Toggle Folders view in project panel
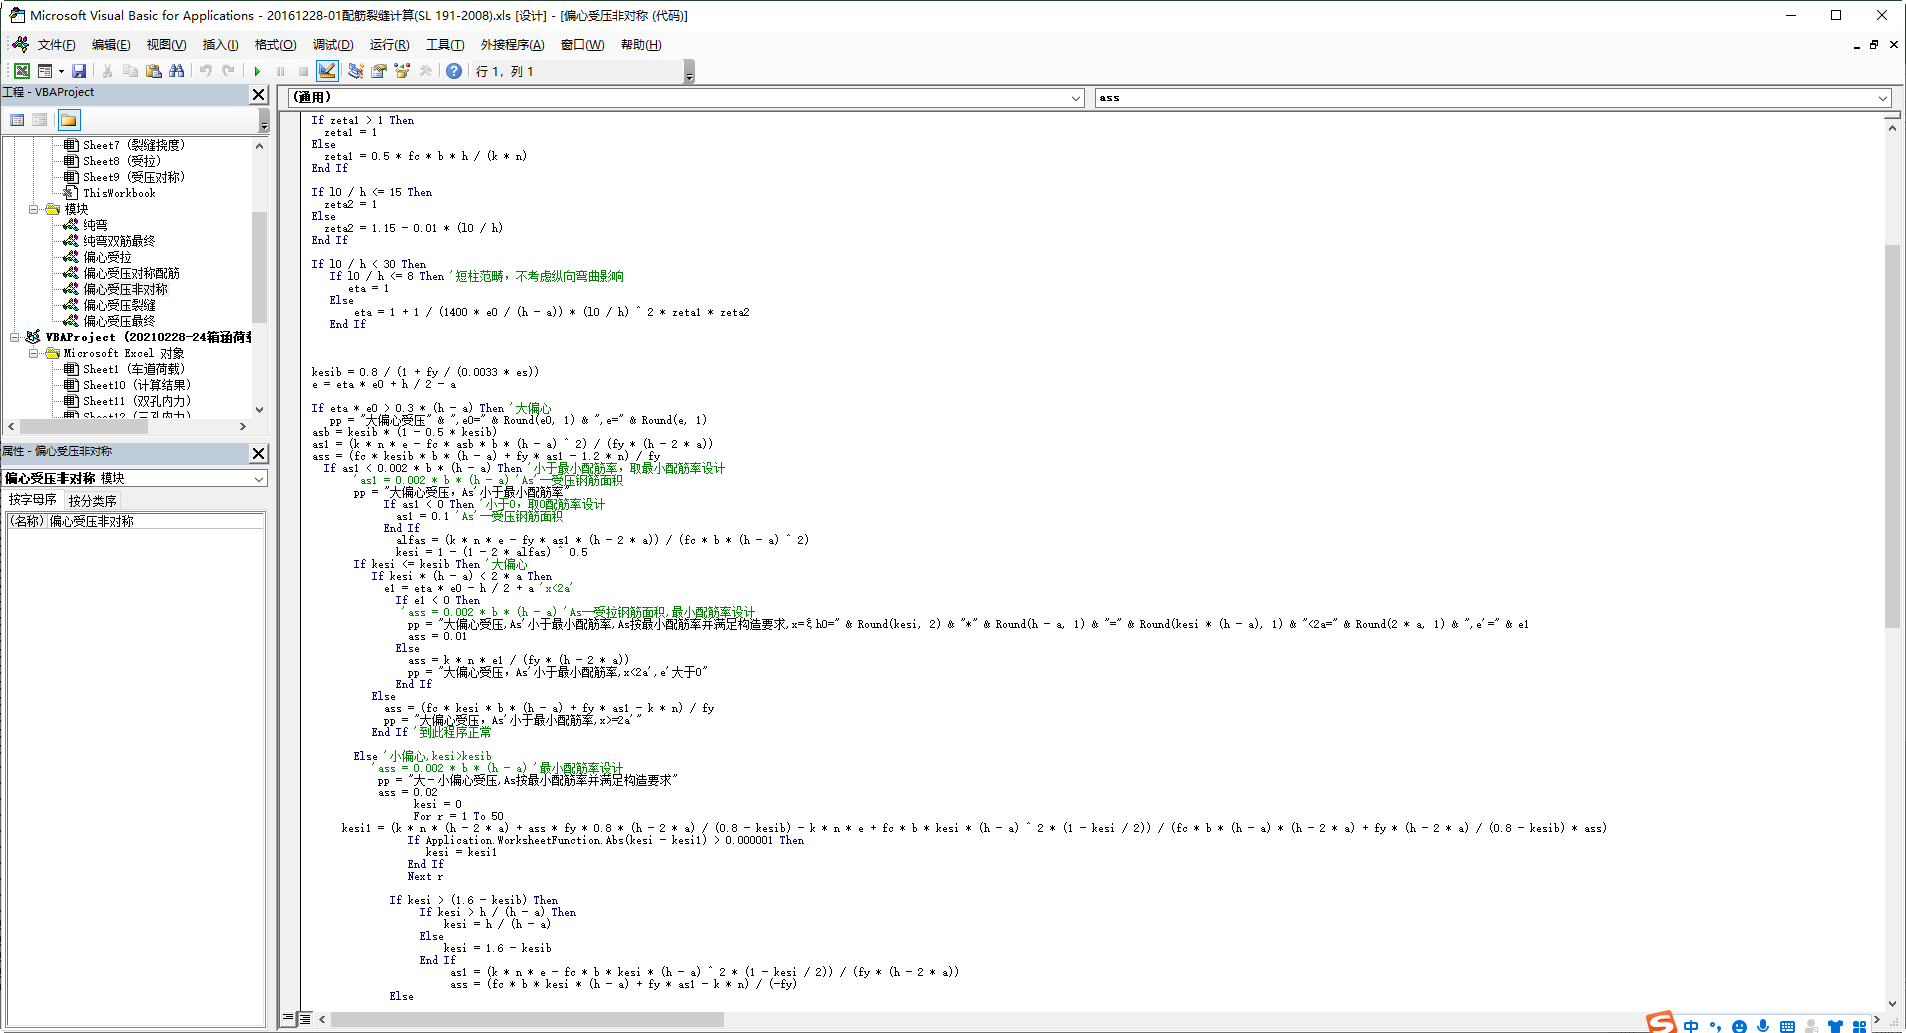This screenshot has height=1033, width=1906. (x=68, y=120)
